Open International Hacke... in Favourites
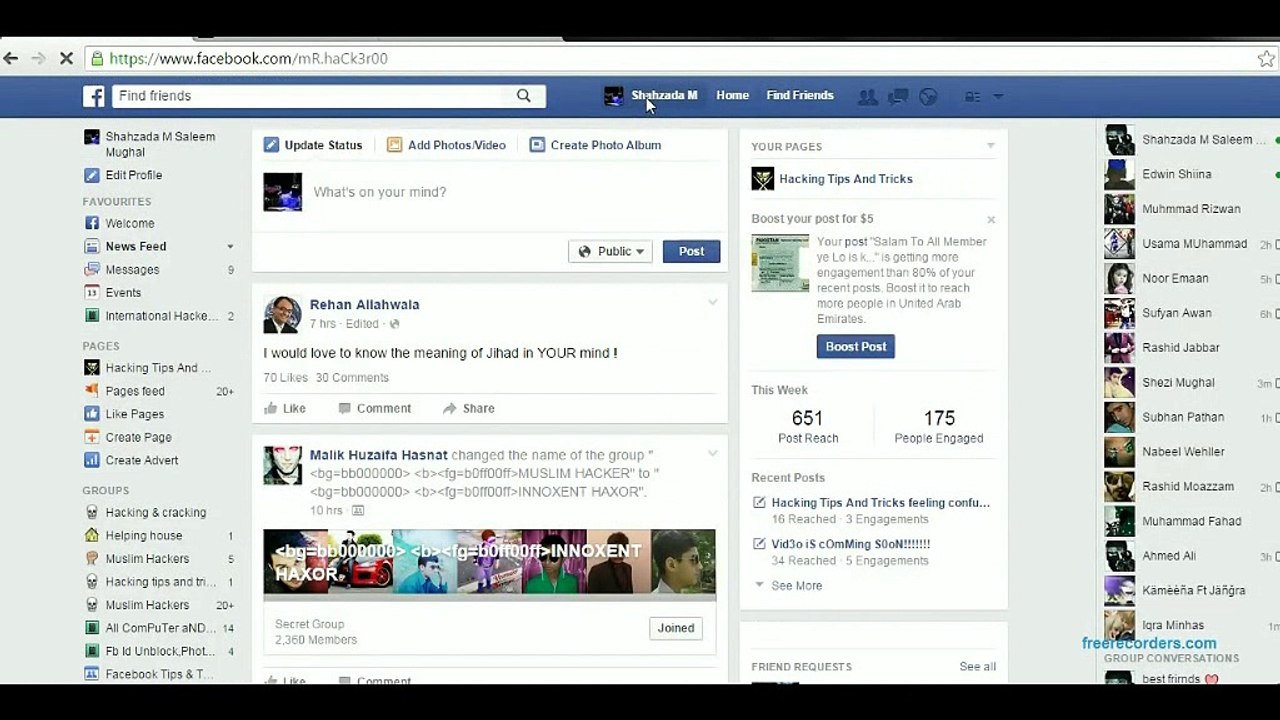This screenshot has width=1280, height=720. coord(162,316)
